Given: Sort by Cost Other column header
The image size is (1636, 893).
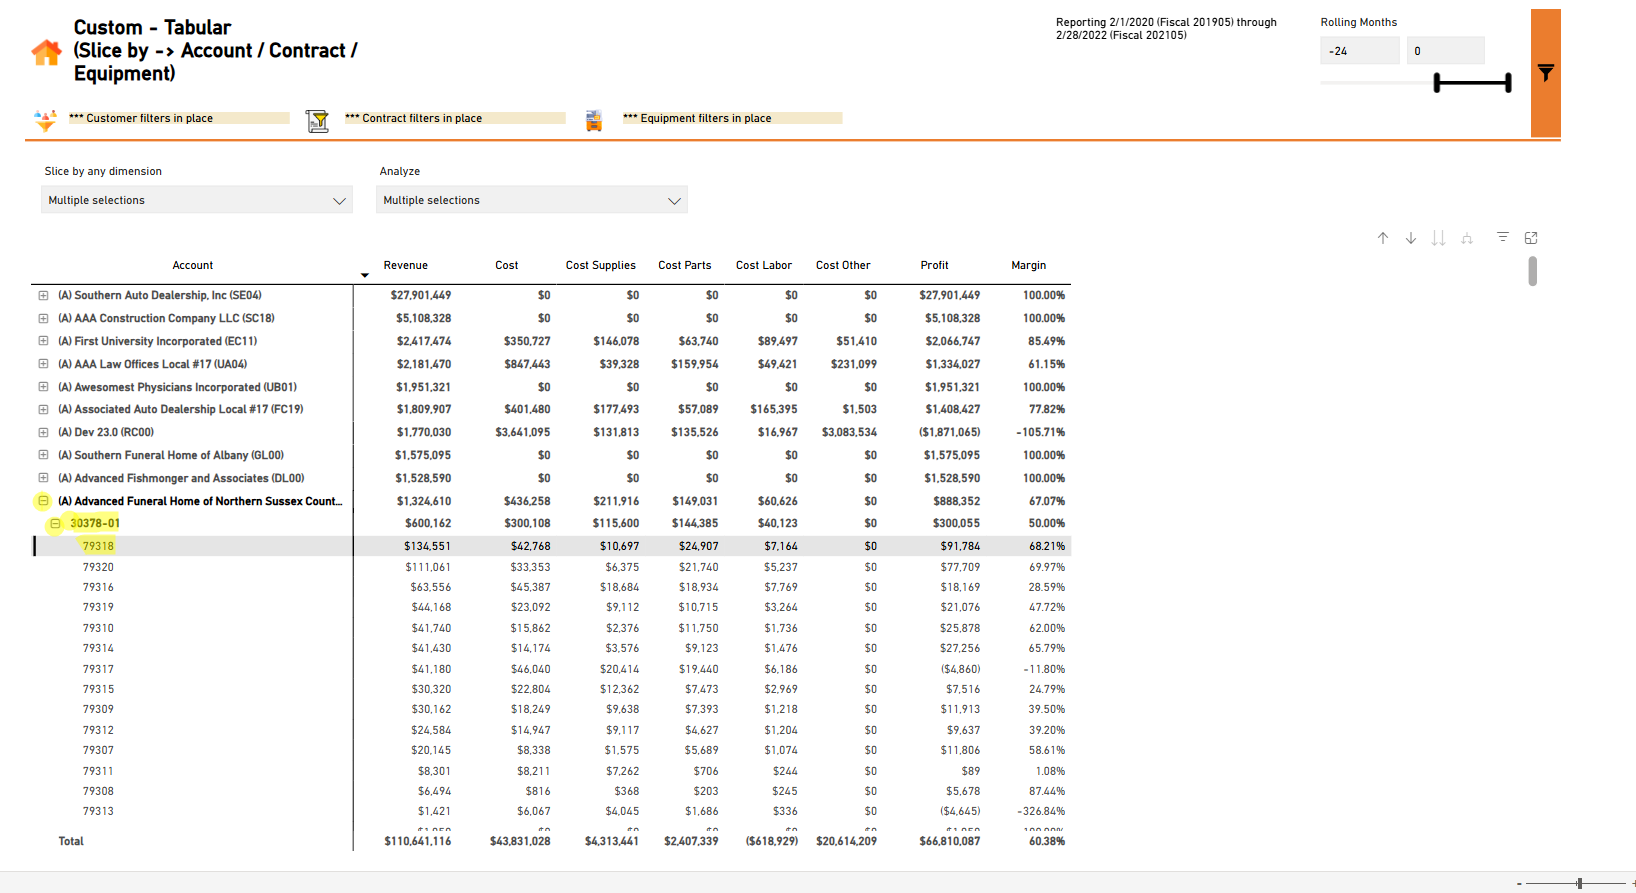Looking at the screenshot, I should point(843,265).
